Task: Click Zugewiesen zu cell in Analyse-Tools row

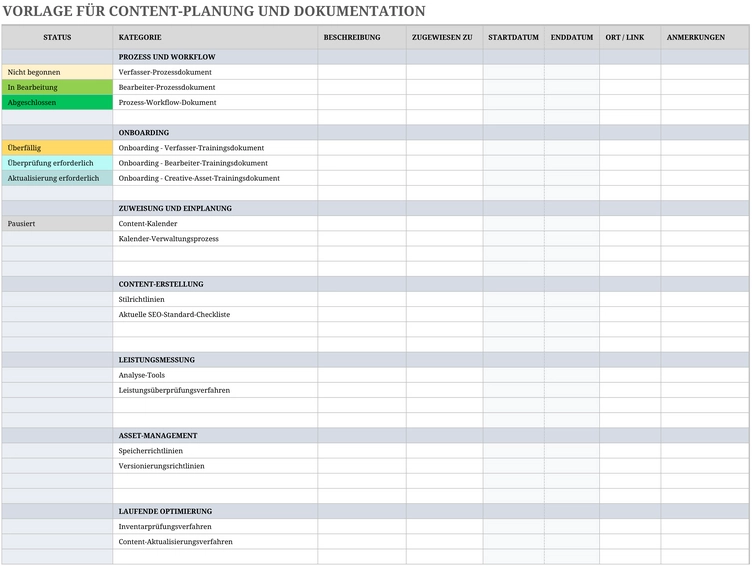Action: 445,375
